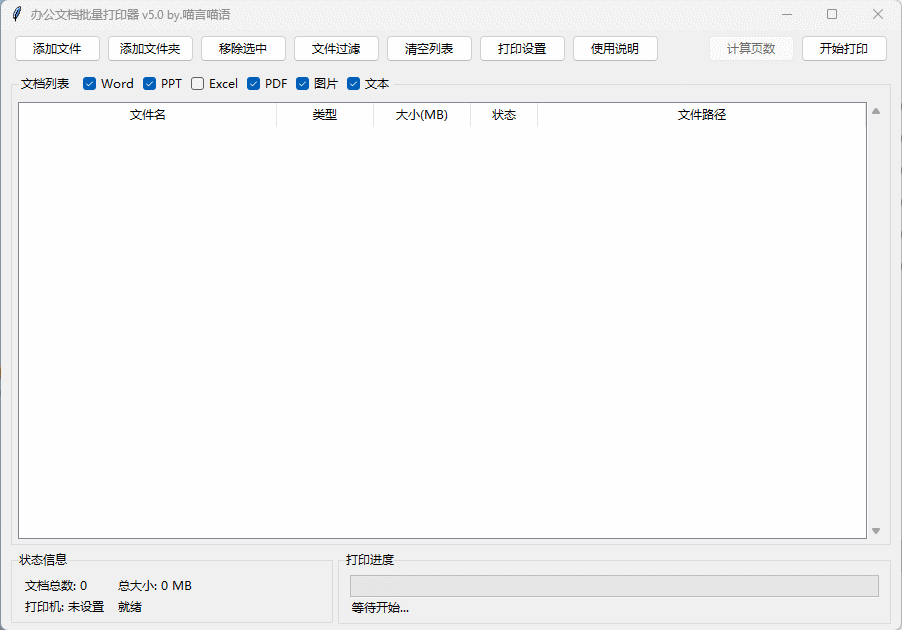Viewport: 902px width, 630px height.
Task: Toggle the 文本 text checkbox
Action: coord(353,84)
